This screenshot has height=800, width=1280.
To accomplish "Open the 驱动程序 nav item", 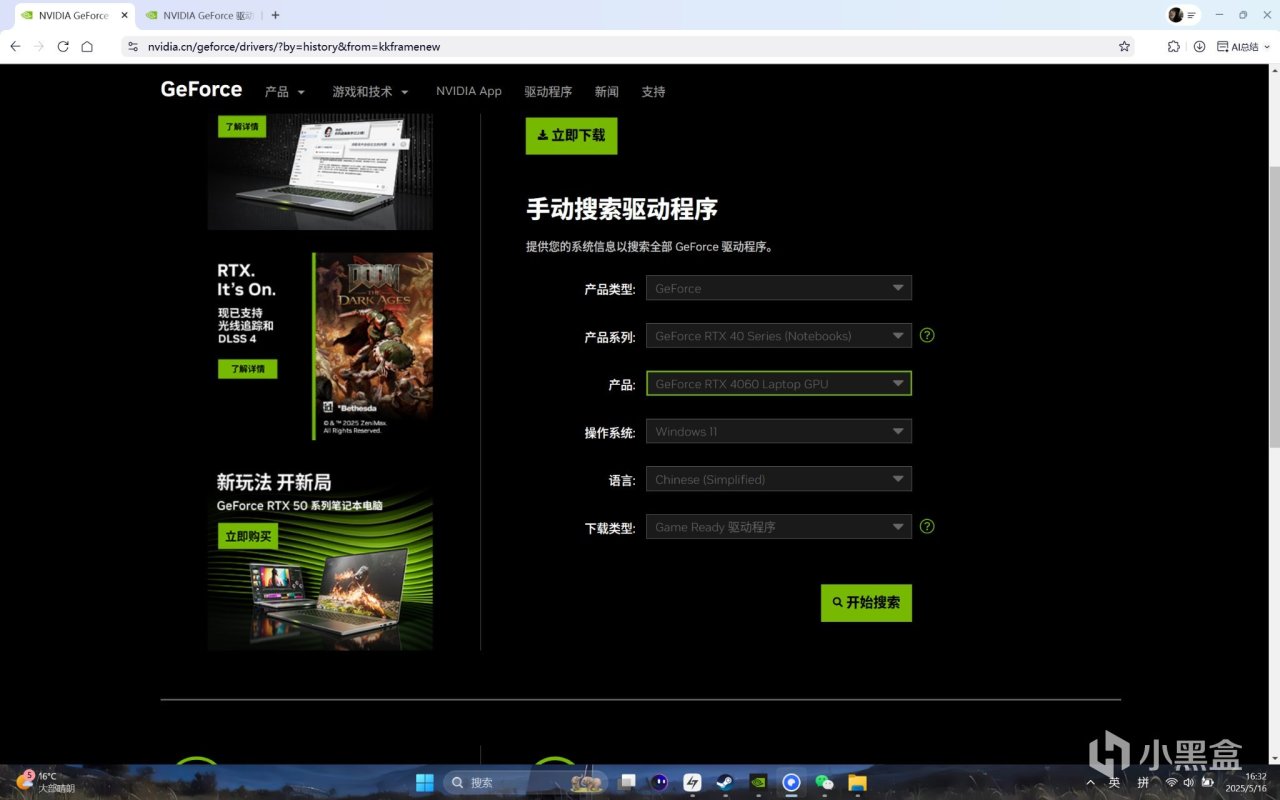I will click(548, 92).
